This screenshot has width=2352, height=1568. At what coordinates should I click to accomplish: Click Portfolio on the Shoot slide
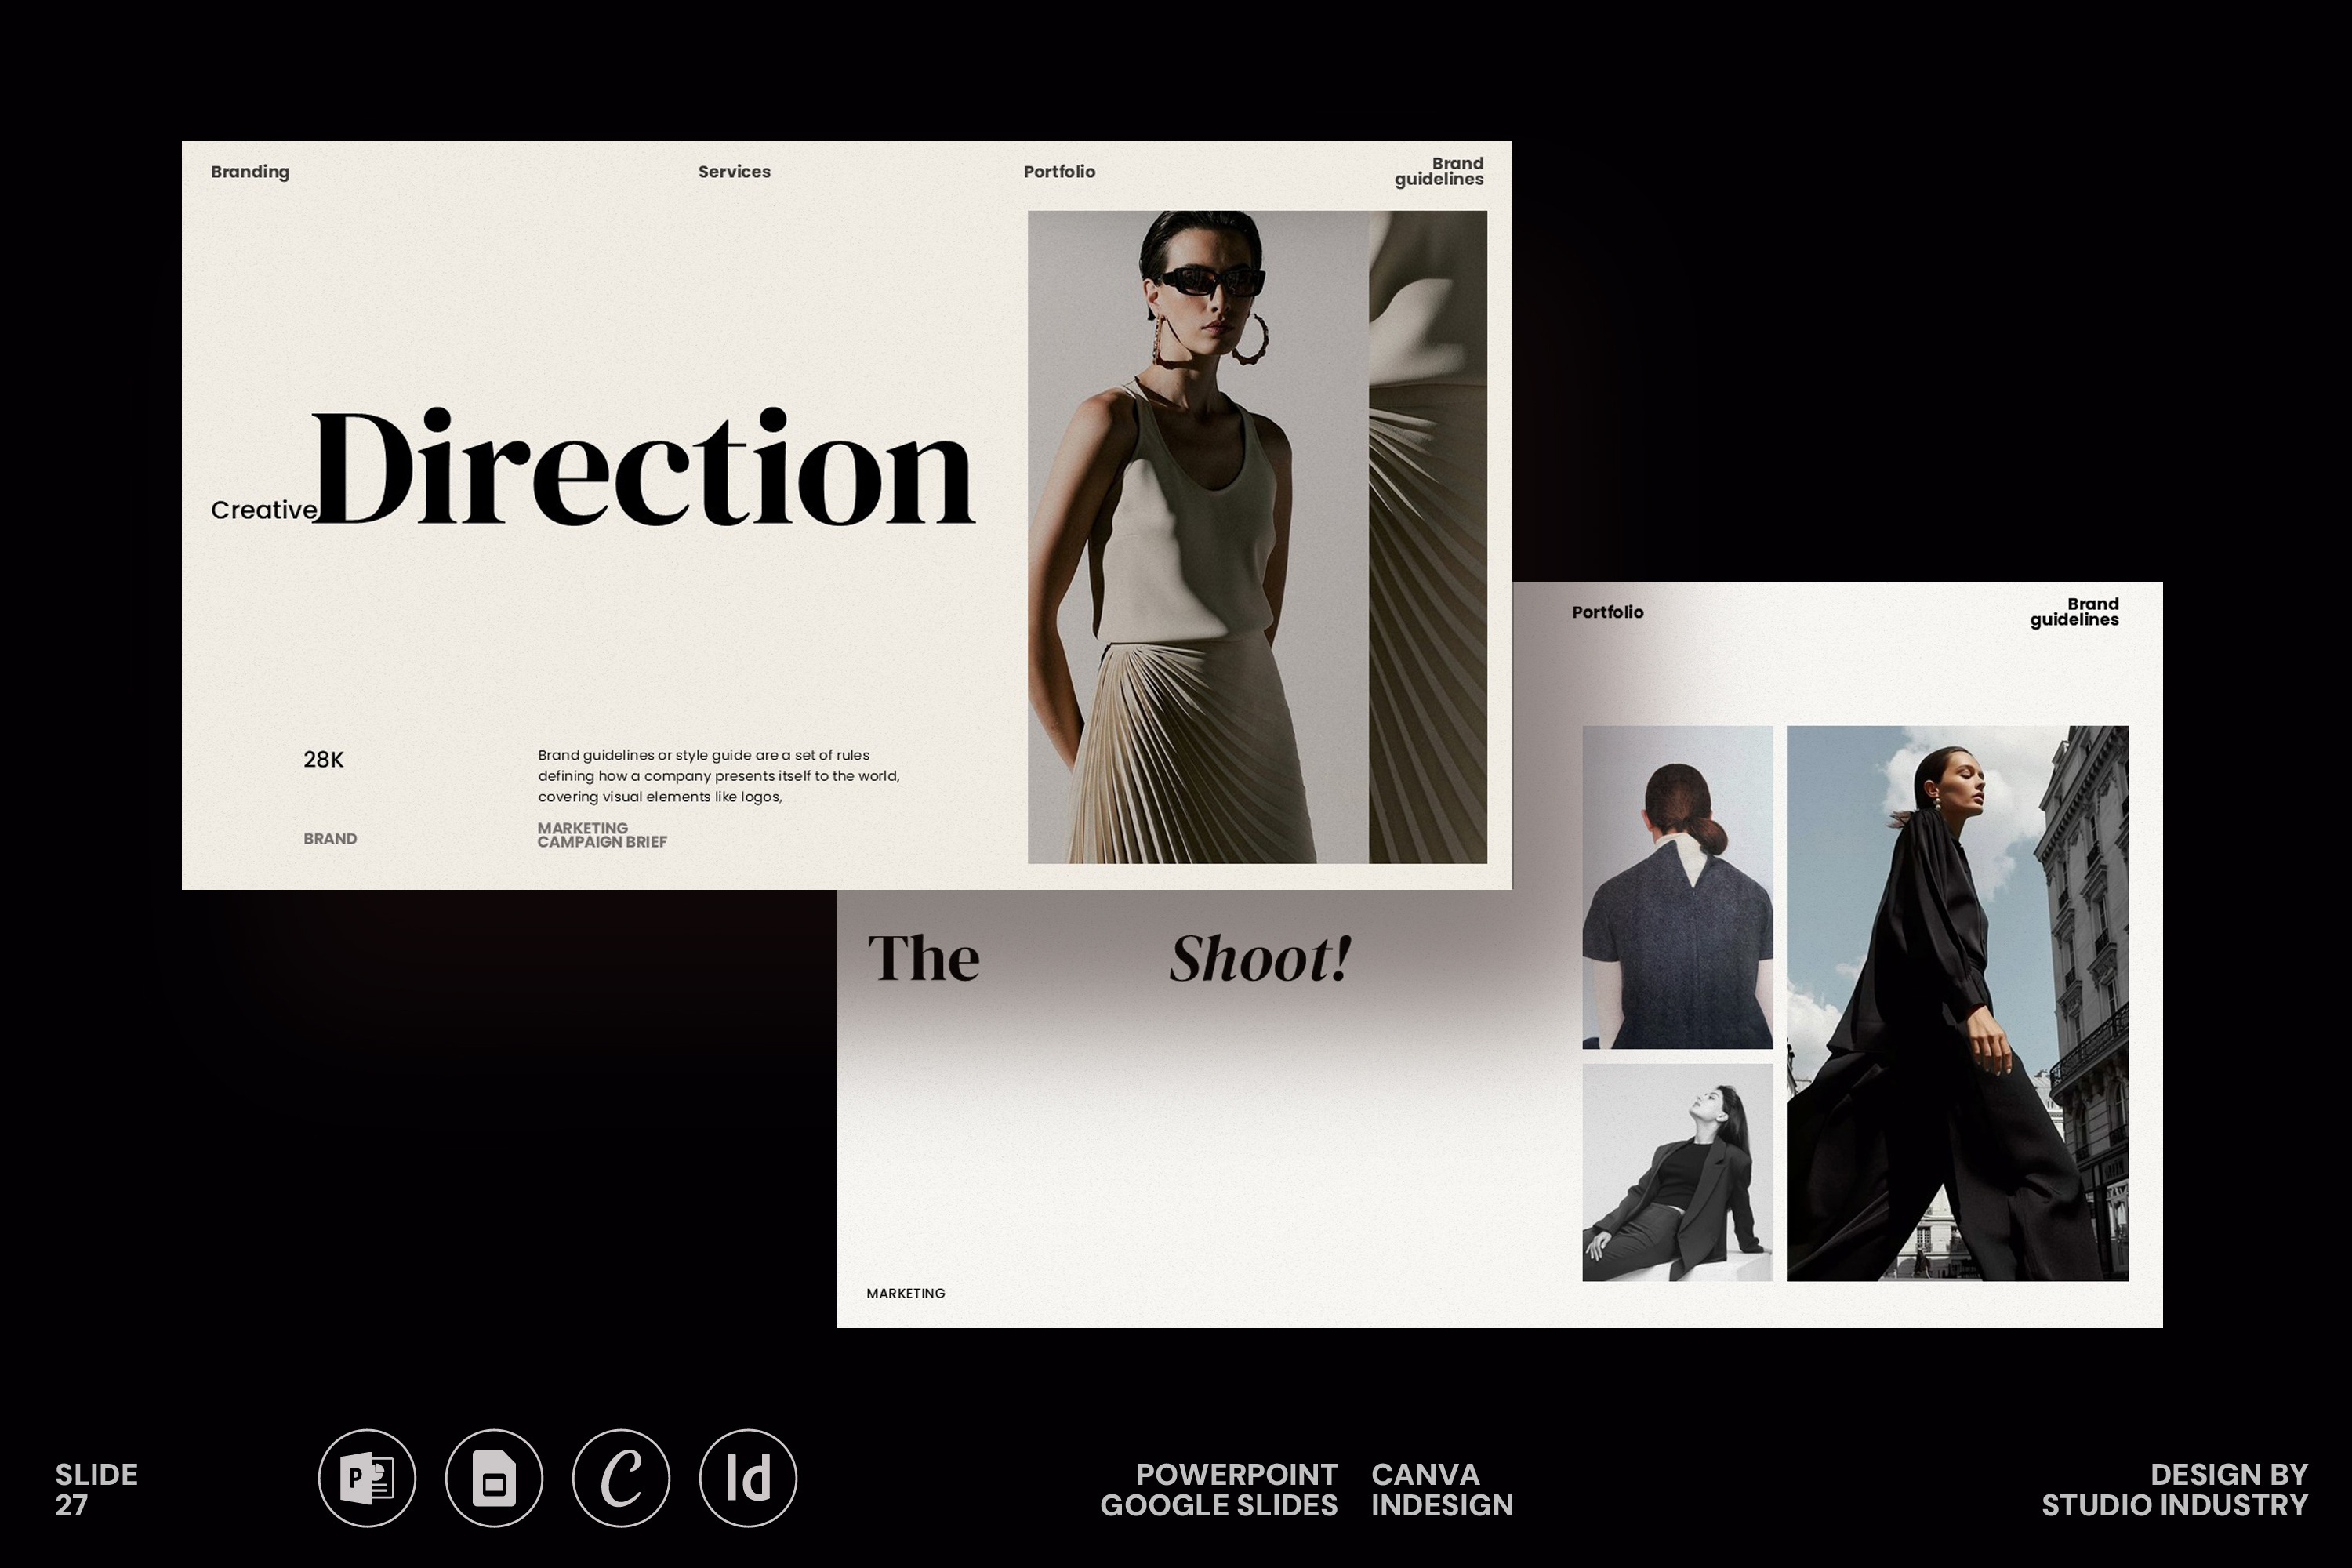point(1607,612)
